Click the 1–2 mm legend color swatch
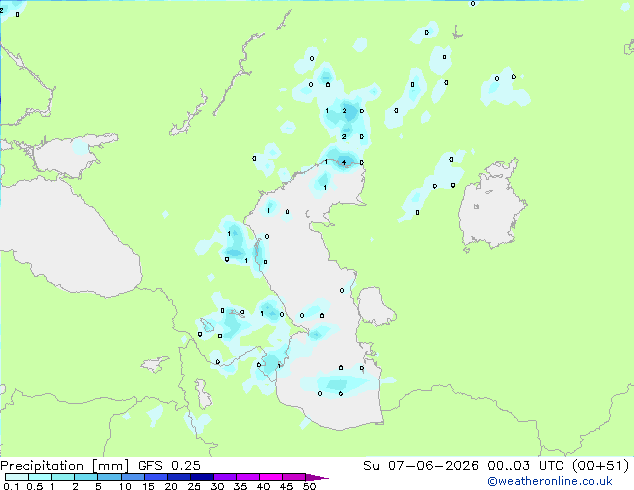This screenshot has height=490, width=634. click(63, 477)
